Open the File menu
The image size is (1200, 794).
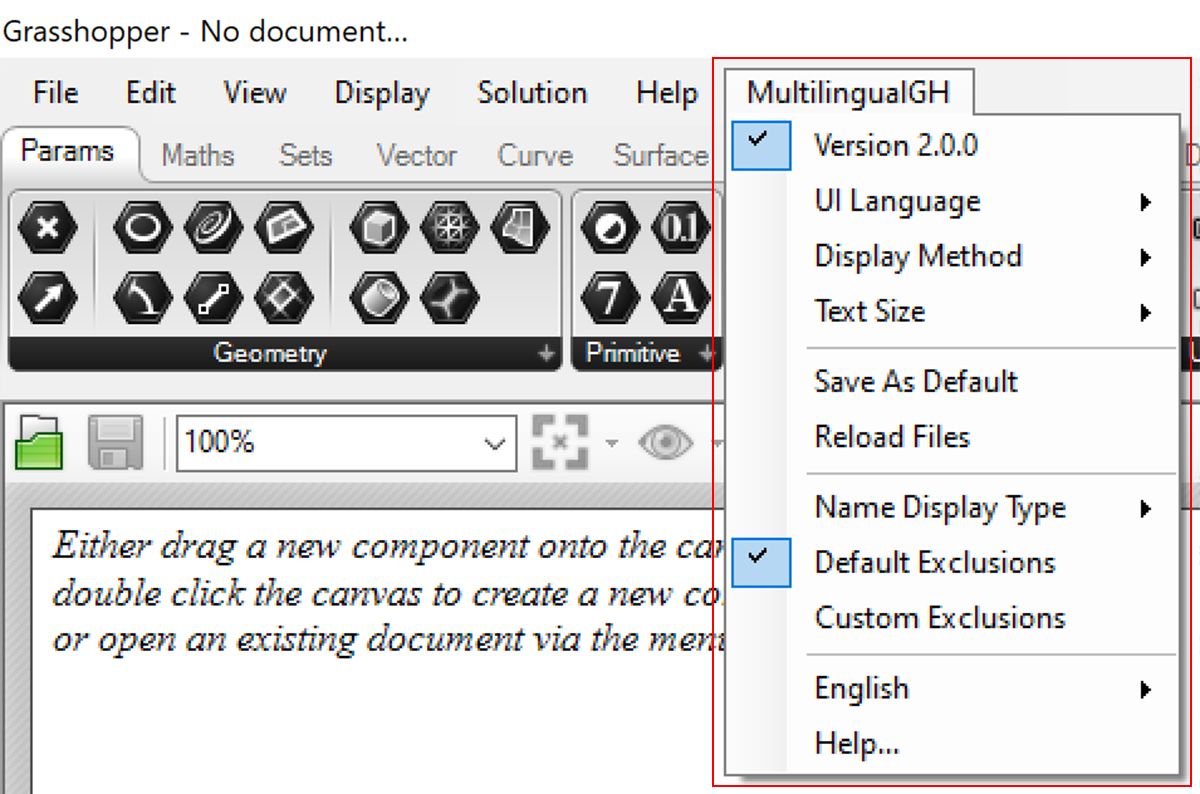click(55, 93)
